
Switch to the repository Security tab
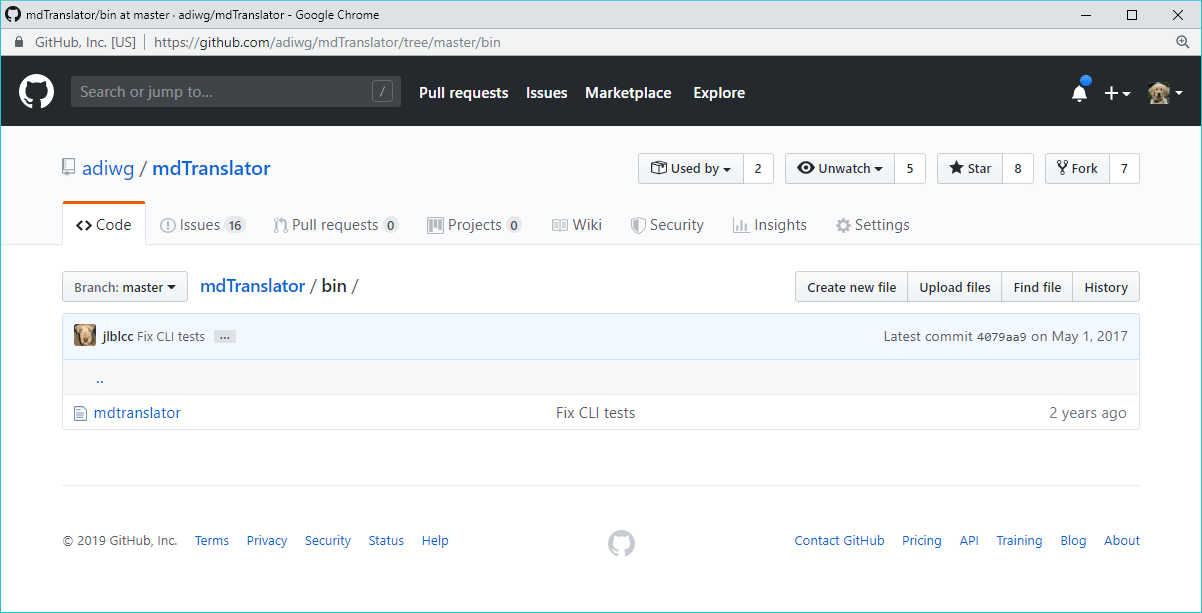[x=667, y=225]
